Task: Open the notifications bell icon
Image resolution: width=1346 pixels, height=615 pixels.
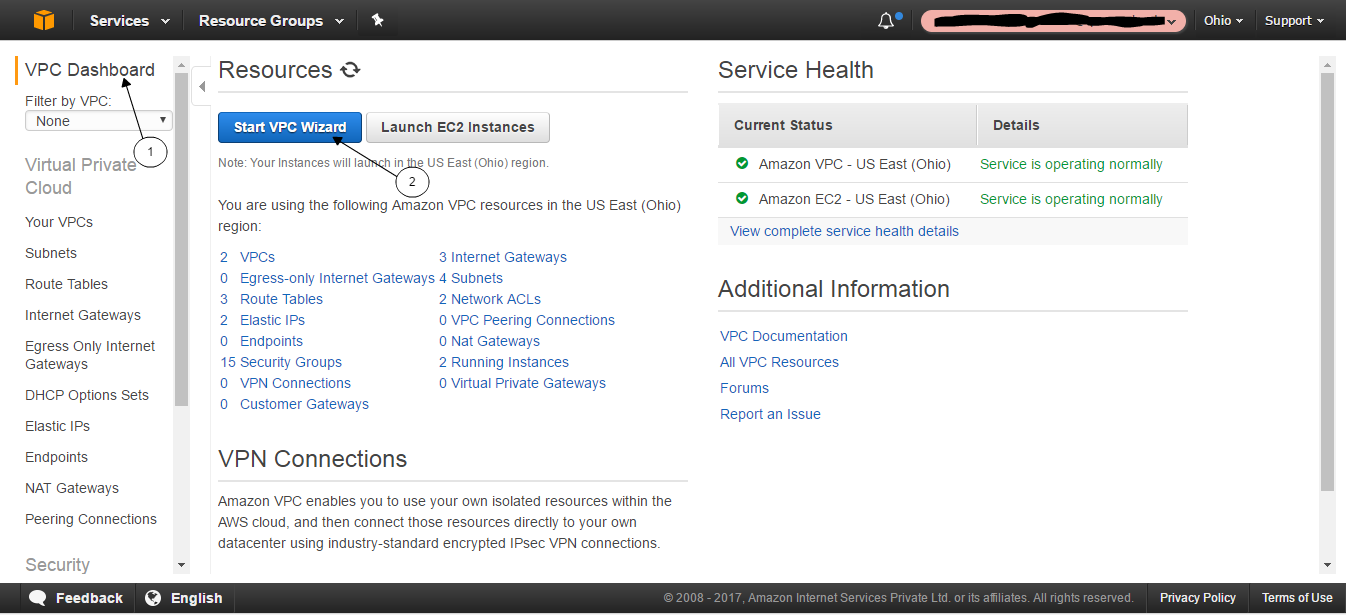Action: point(886,21)
